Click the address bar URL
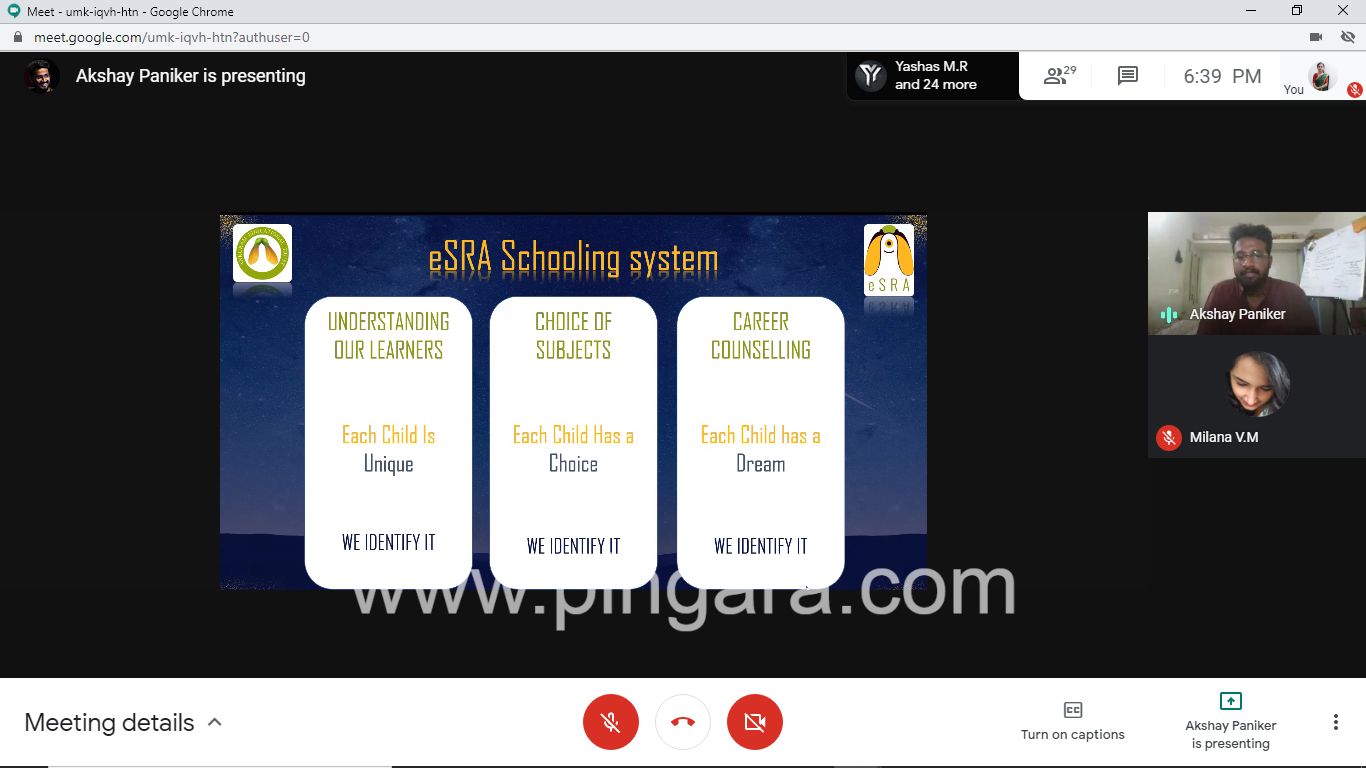This screenshot has height=768, width=1366. click(x=171, y=37)
